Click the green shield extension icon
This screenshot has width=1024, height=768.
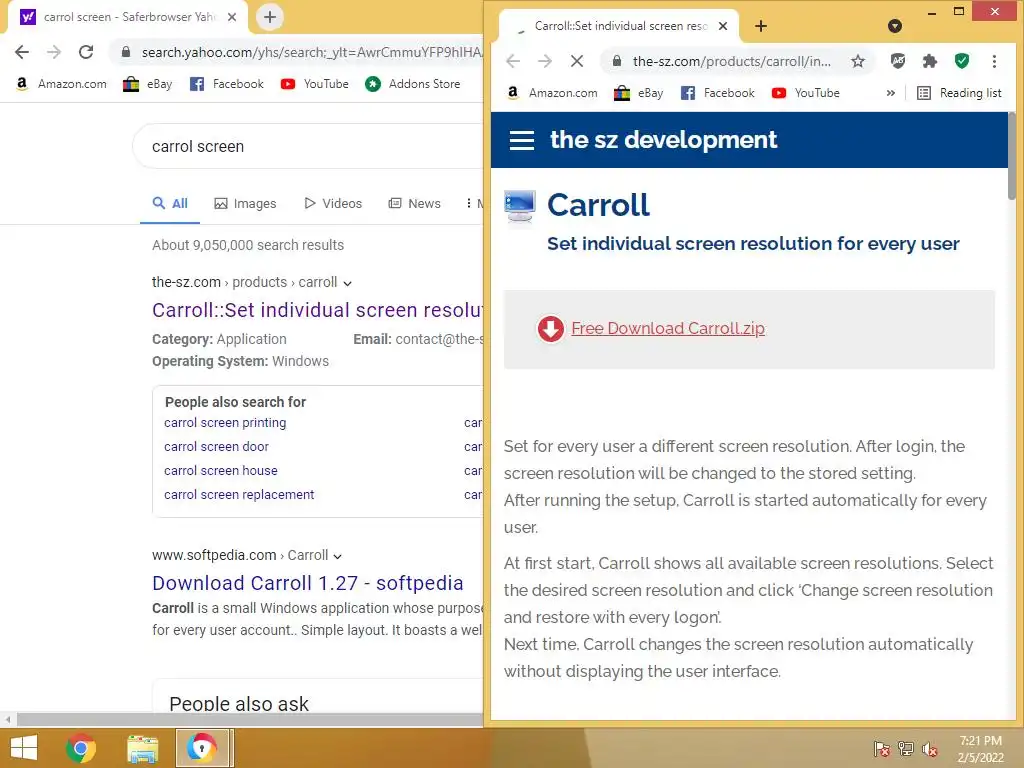tap(961, 61)
